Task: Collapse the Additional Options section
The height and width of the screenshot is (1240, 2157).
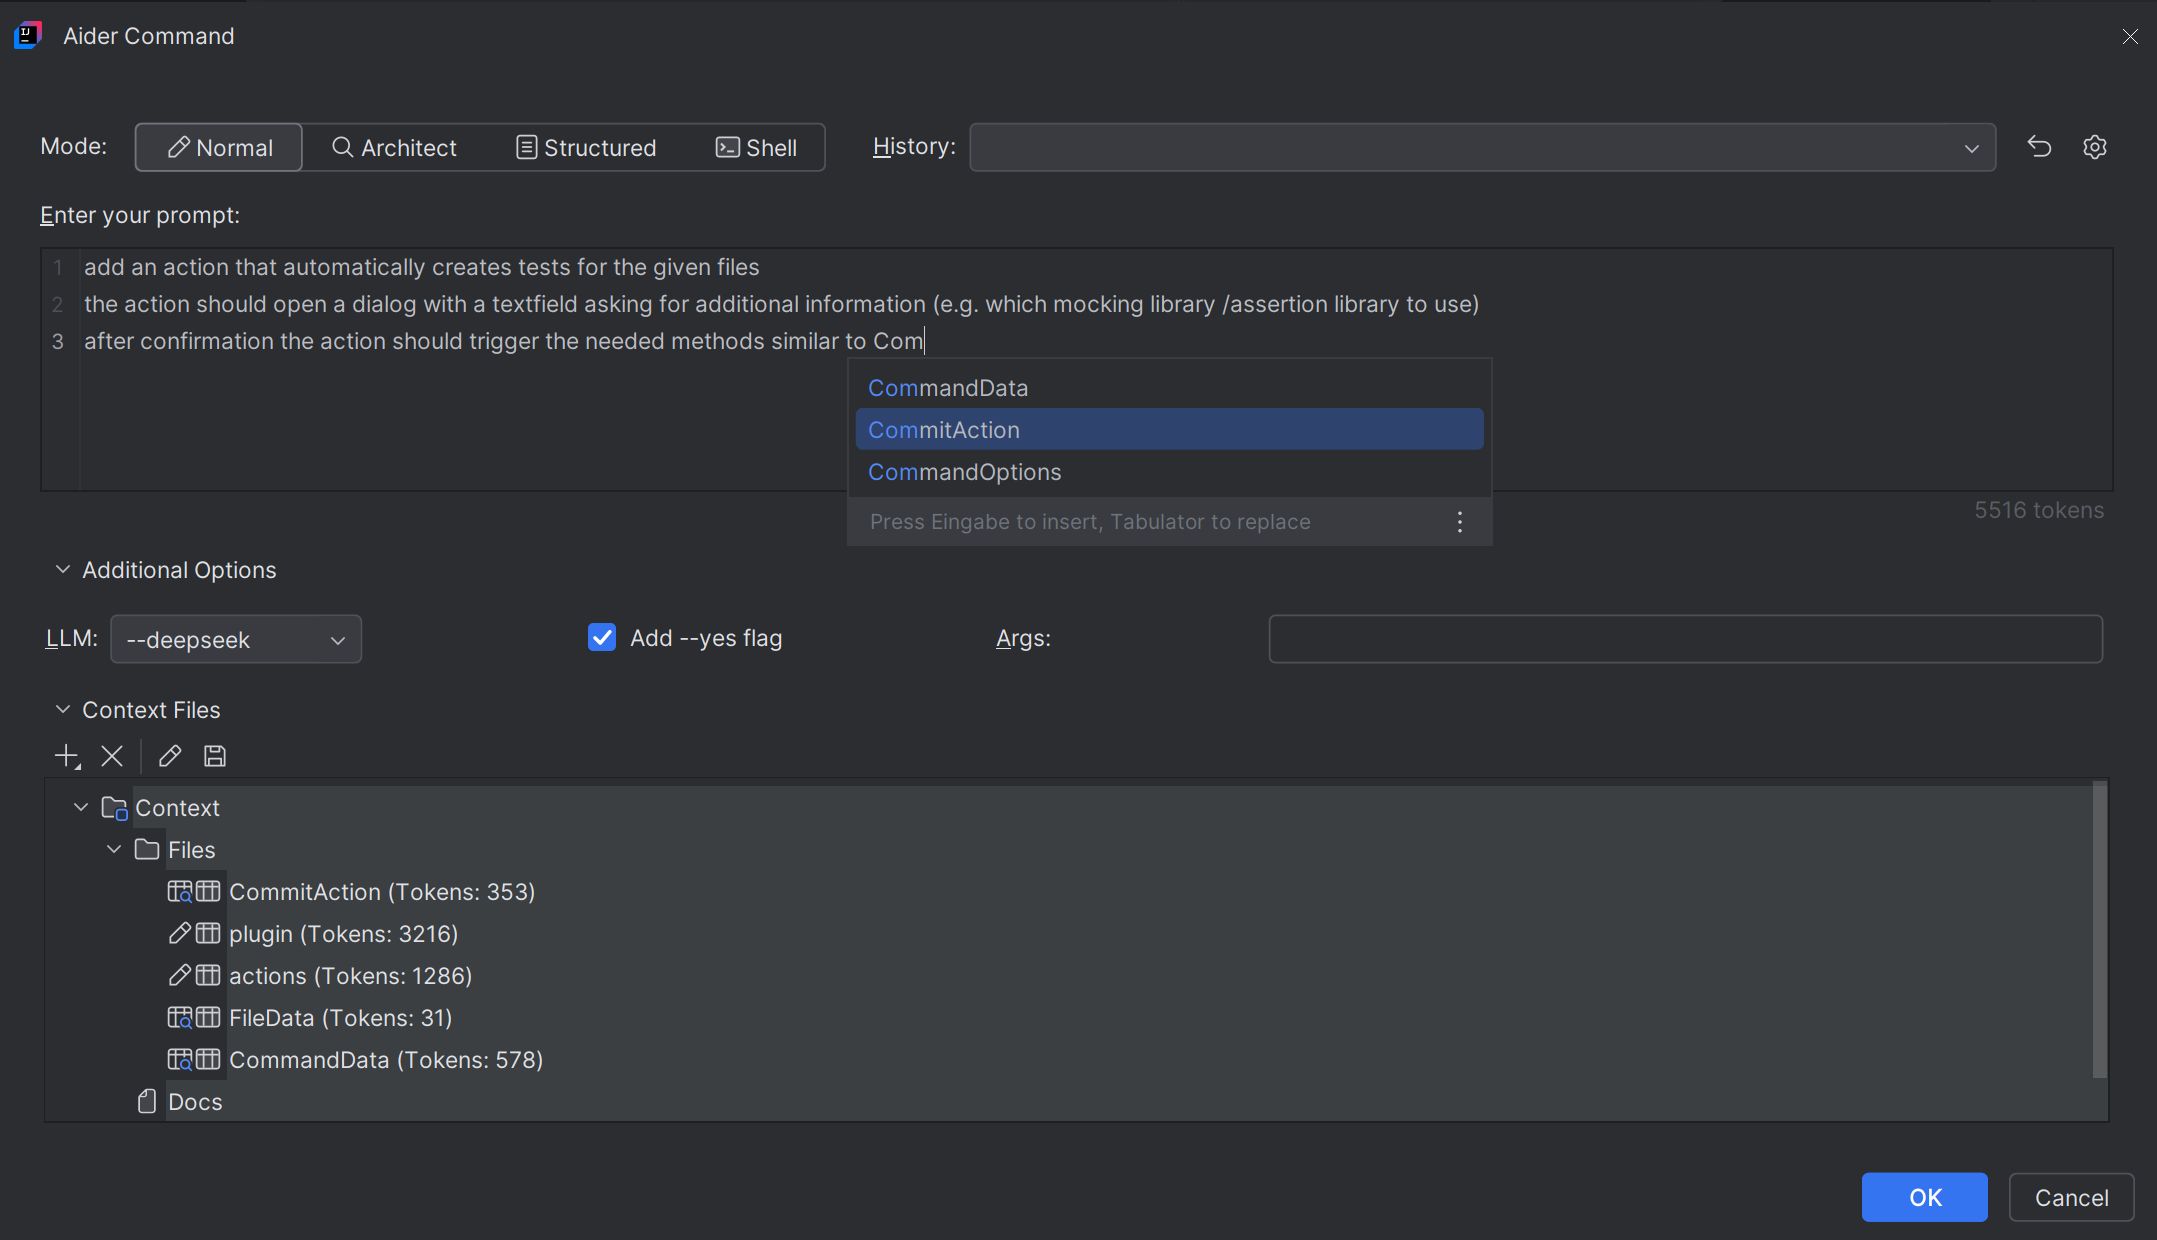Action: click(x=63, y=570)
